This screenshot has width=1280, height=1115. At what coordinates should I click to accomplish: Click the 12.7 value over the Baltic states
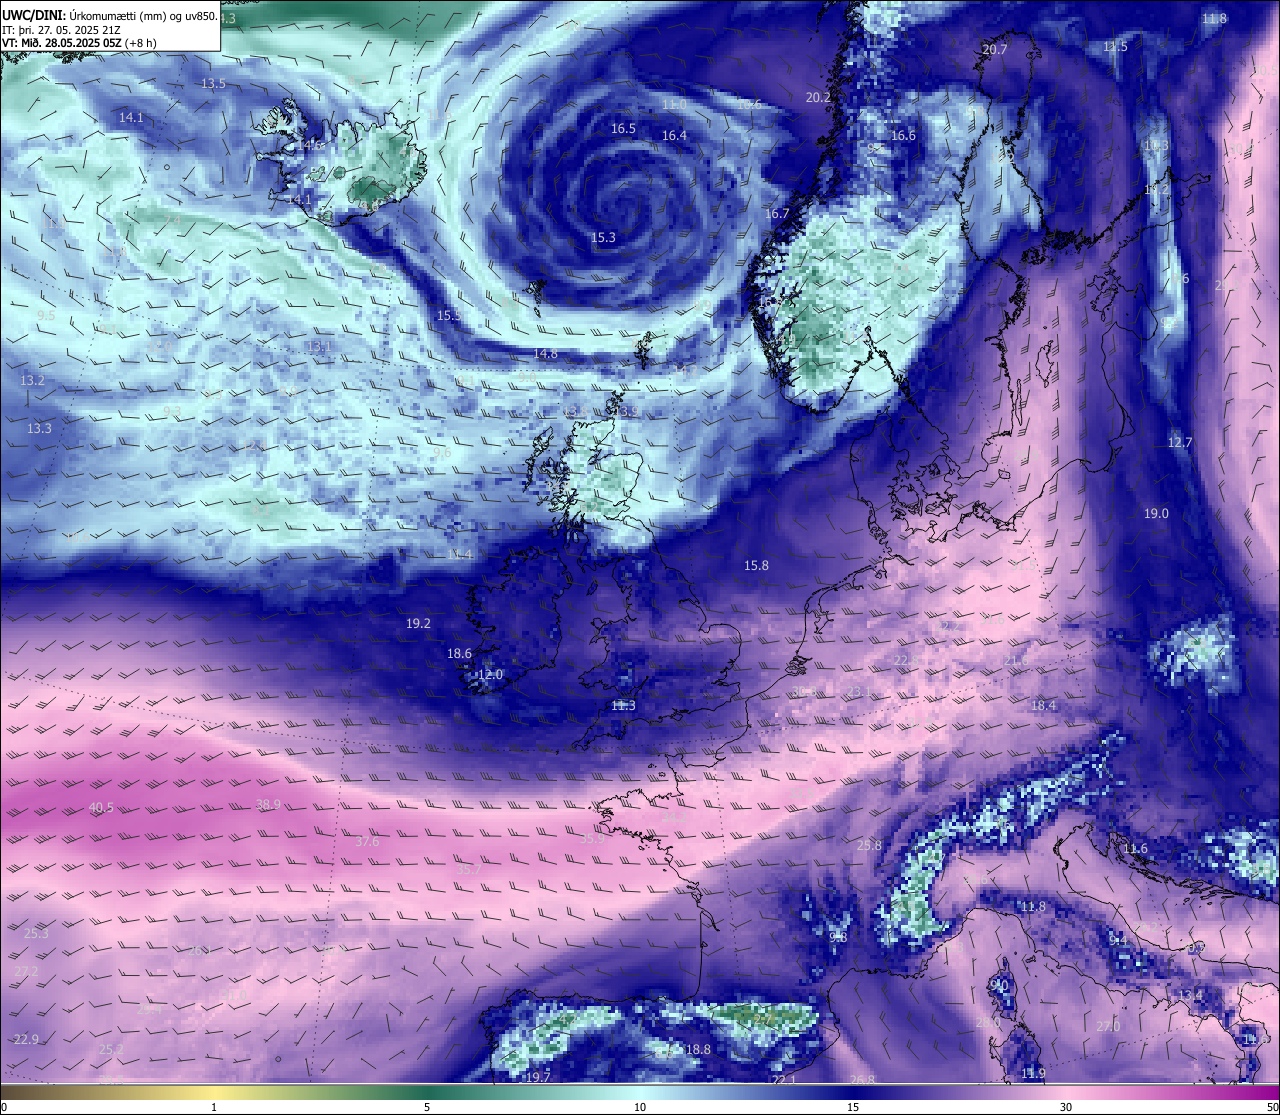click(1180, 443)
